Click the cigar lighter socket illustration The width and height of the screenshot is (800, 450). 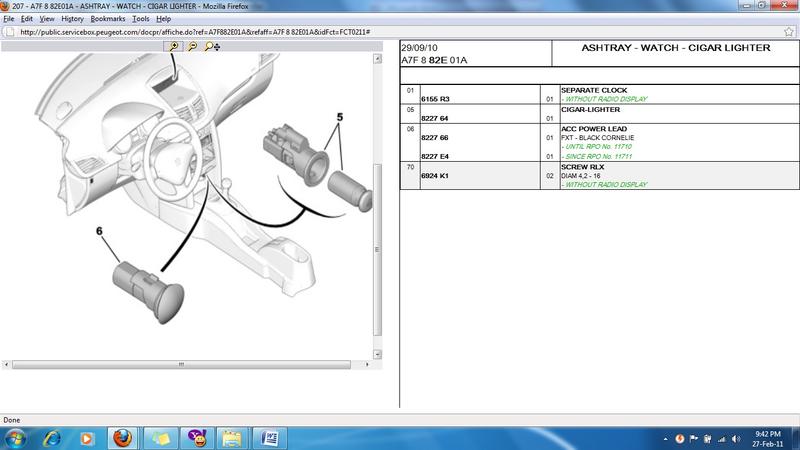click(x=297, y=156)
